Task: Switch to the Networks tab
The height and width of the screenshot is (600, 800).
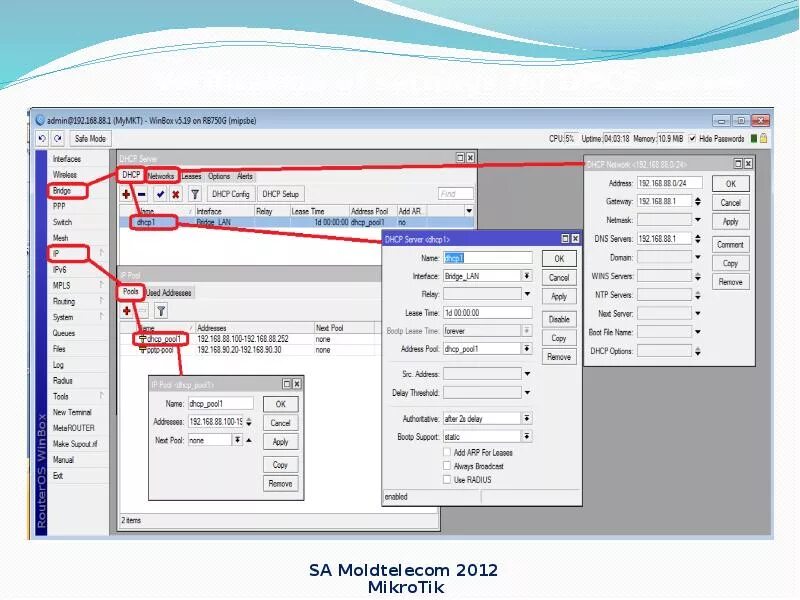Action: coord(161,176)
